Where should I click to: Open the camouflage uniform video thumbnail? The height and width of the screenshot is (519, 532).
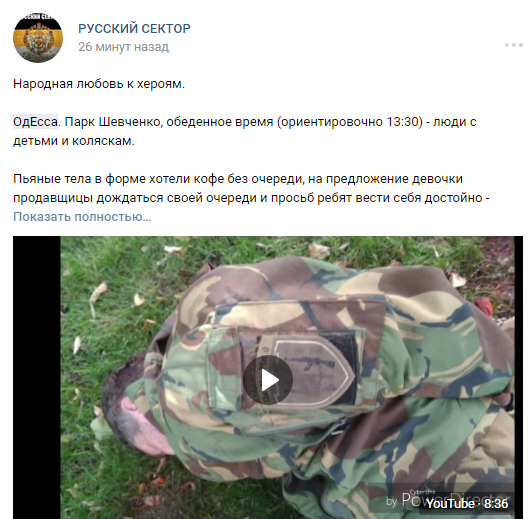click(x=268, y=378)
